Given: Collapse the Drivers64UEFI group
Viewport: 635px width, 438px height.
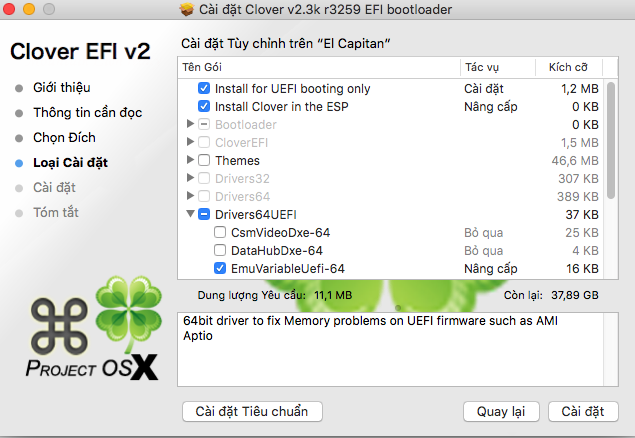Looking at the screenshot, I should point(190,214).
